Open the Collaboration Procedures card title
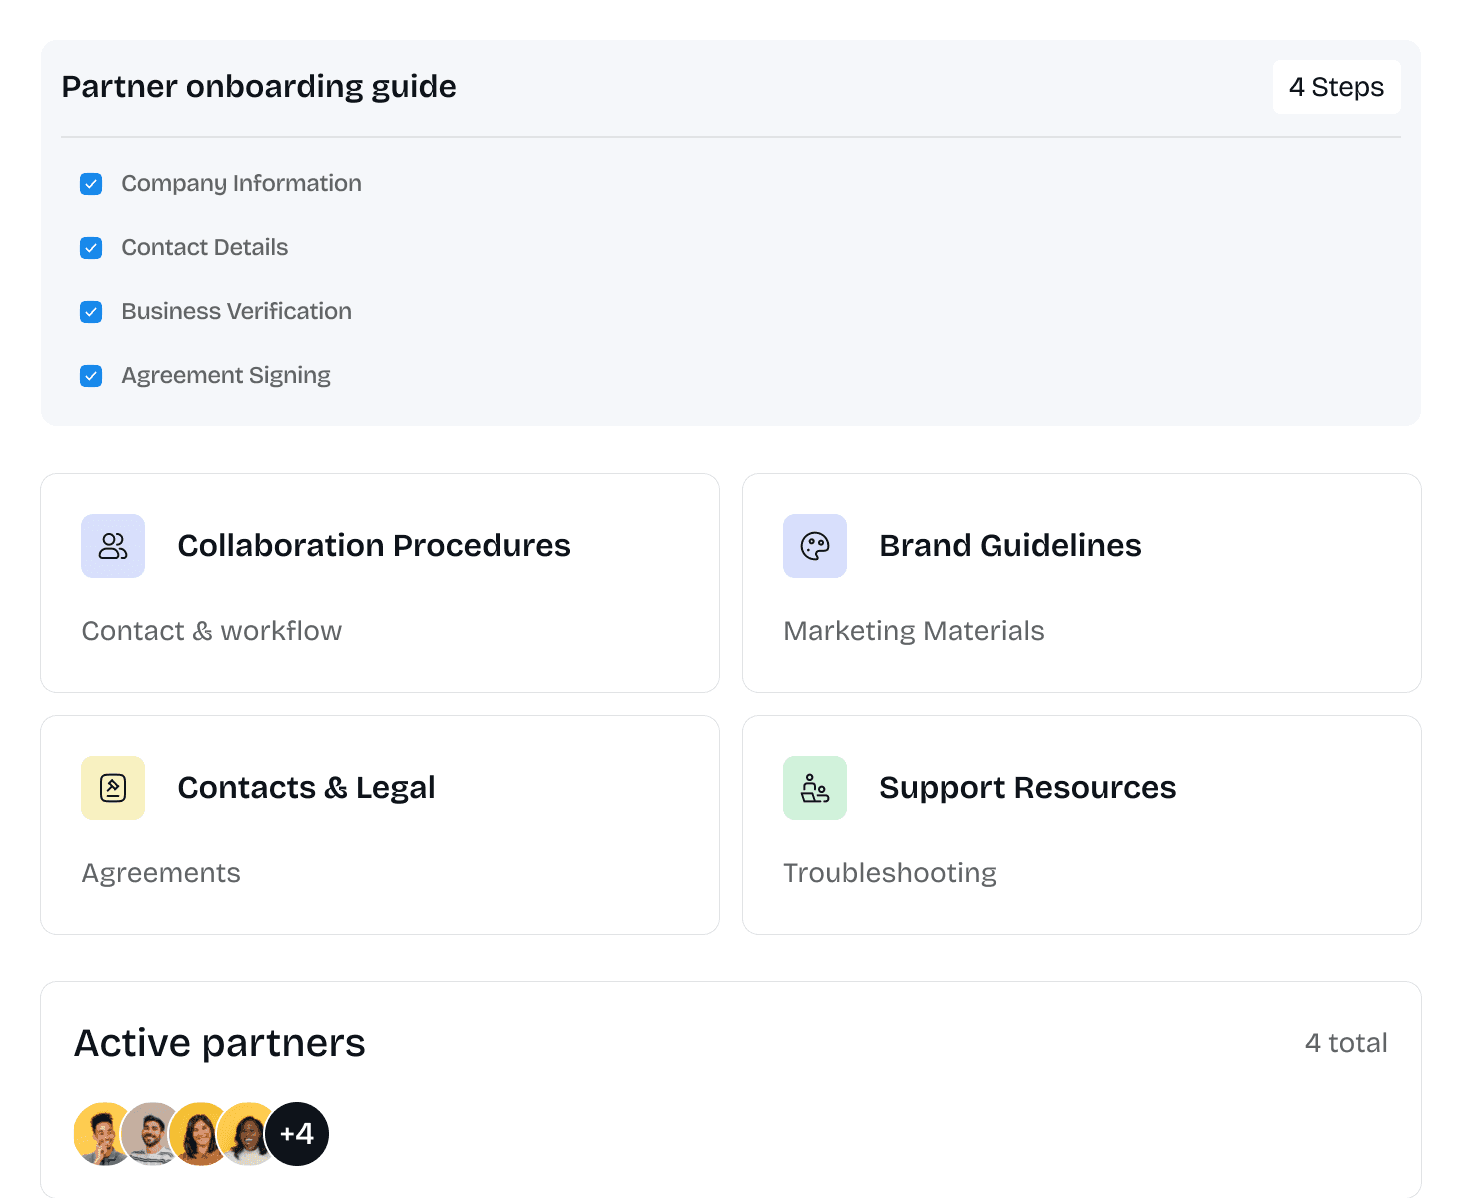This screenshot has height=1198, width=1460. click(x=373, y=546)
